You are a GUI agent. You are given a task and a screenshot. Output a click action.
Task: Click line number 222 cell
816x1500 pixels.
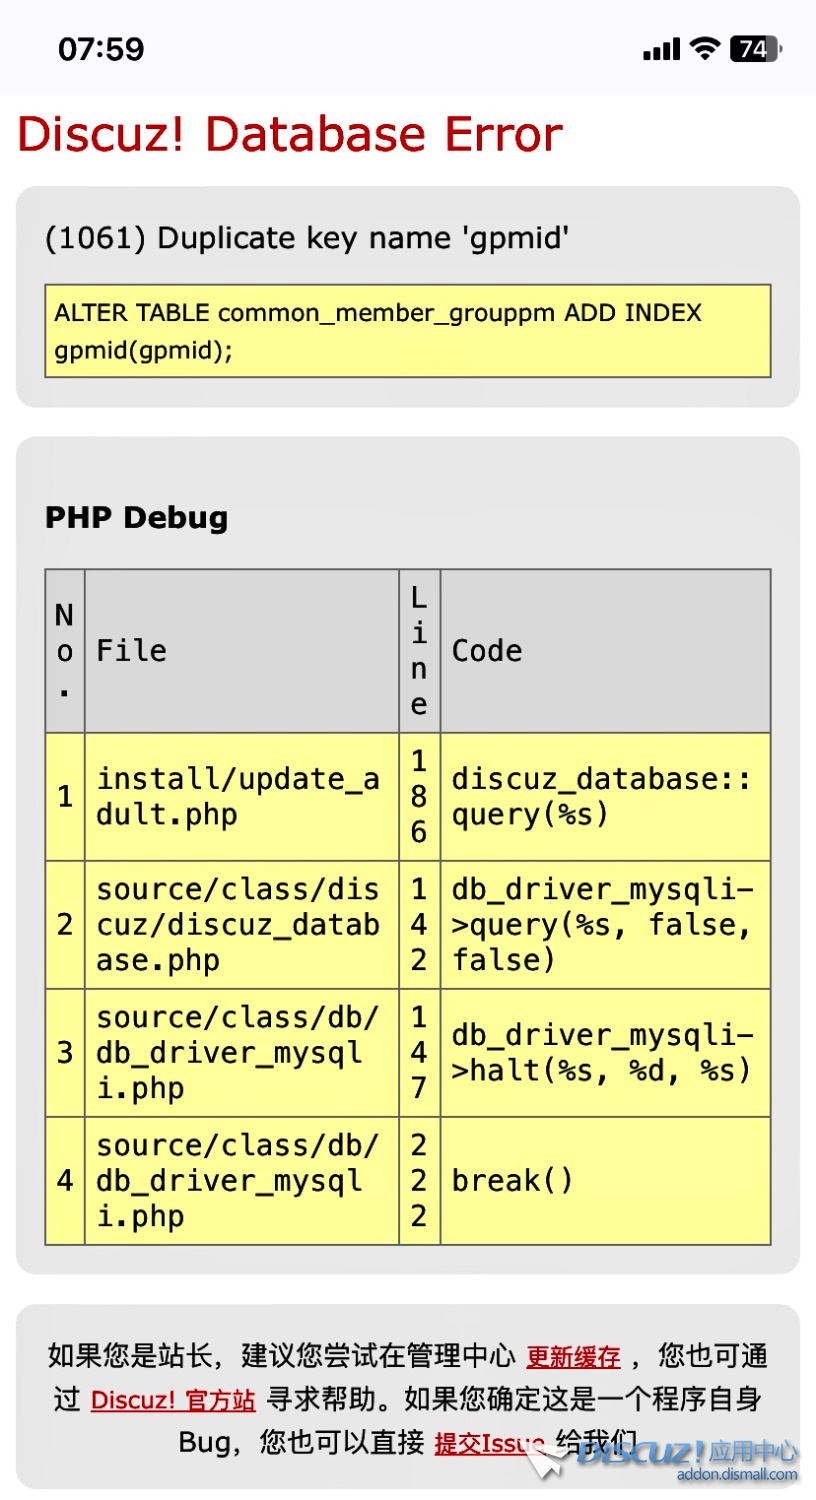point(420,1181)
